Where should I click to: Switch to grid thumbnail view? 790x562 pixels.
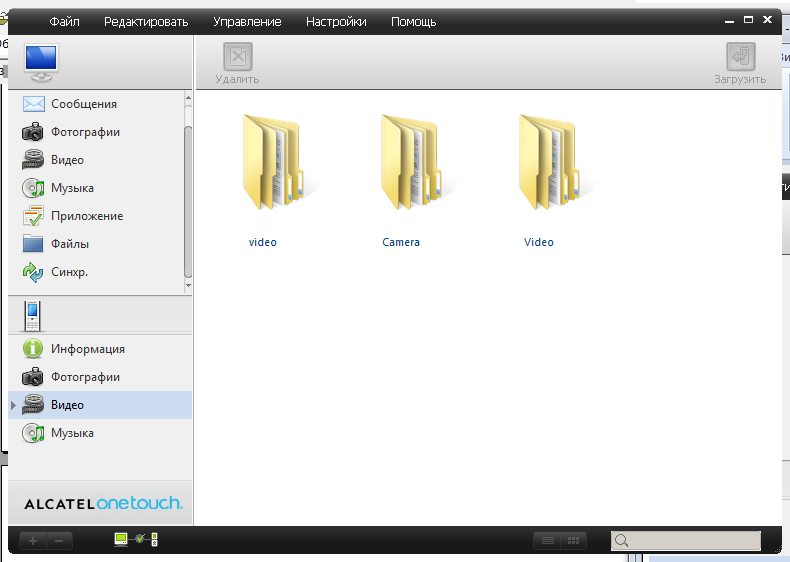[573, 541]
